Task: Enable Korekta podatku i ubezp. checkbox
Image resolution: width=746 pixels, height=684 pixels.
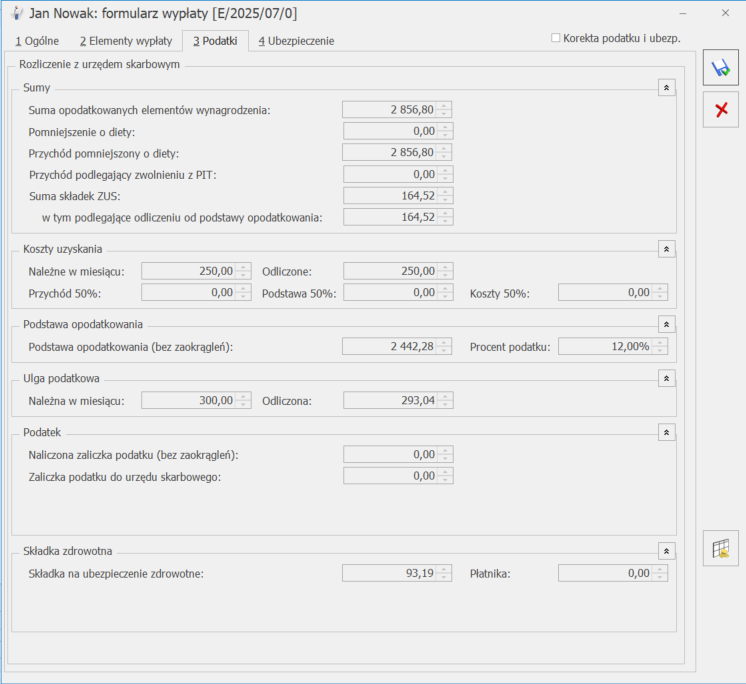Action: 555,38
